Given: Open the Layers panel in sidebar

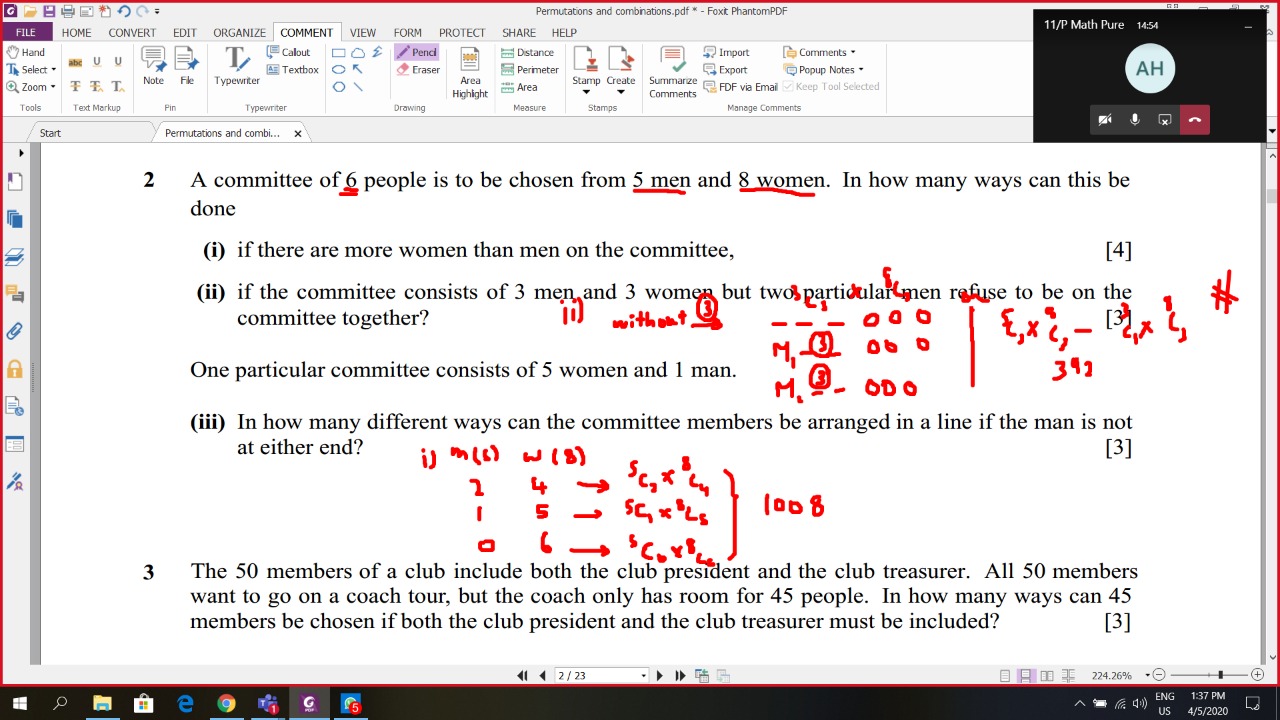Looking at the screenshot, I should pyautogui.click(x=15, y=257).
